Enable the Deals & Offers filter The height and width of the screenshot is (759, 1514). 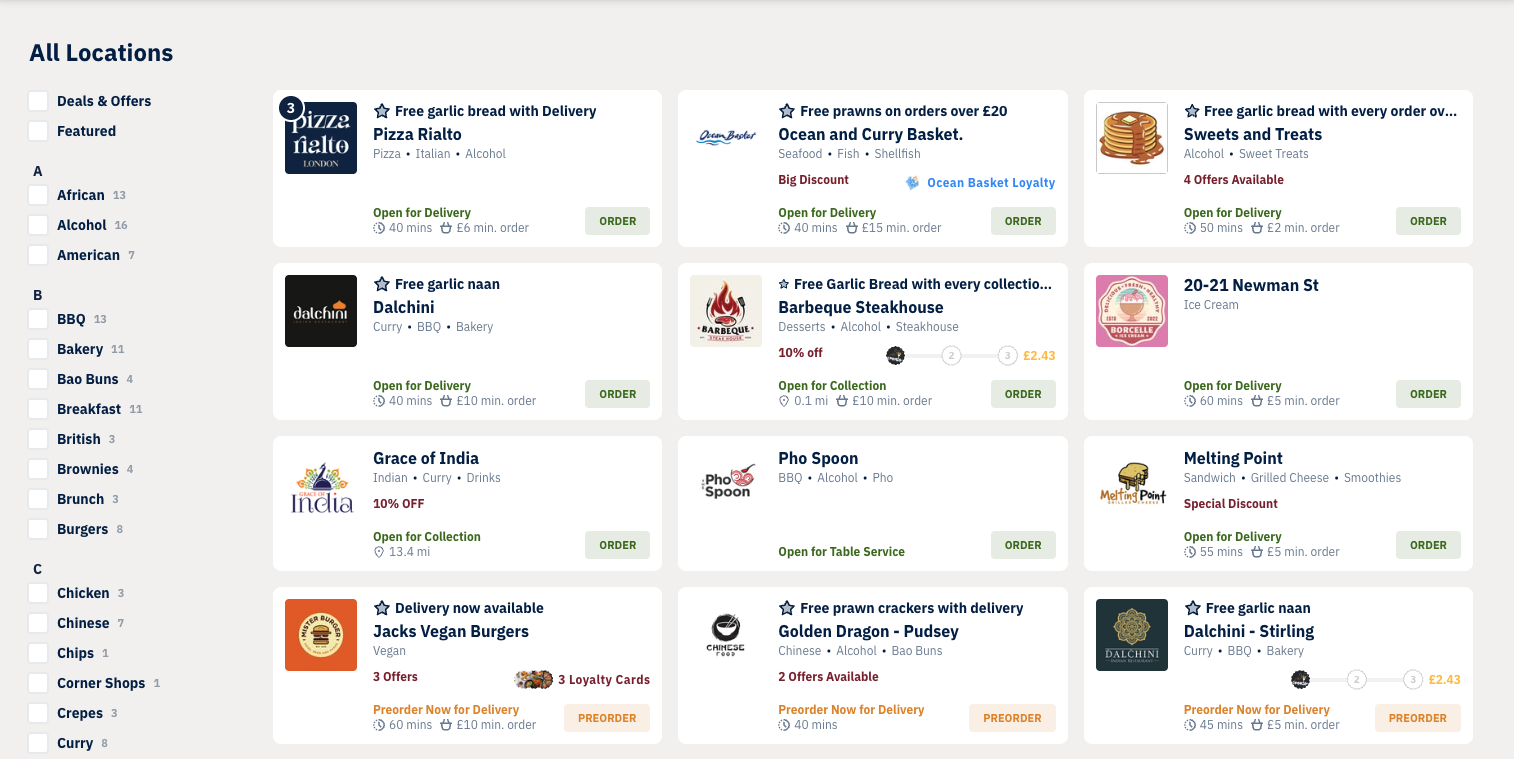point(38,101)
